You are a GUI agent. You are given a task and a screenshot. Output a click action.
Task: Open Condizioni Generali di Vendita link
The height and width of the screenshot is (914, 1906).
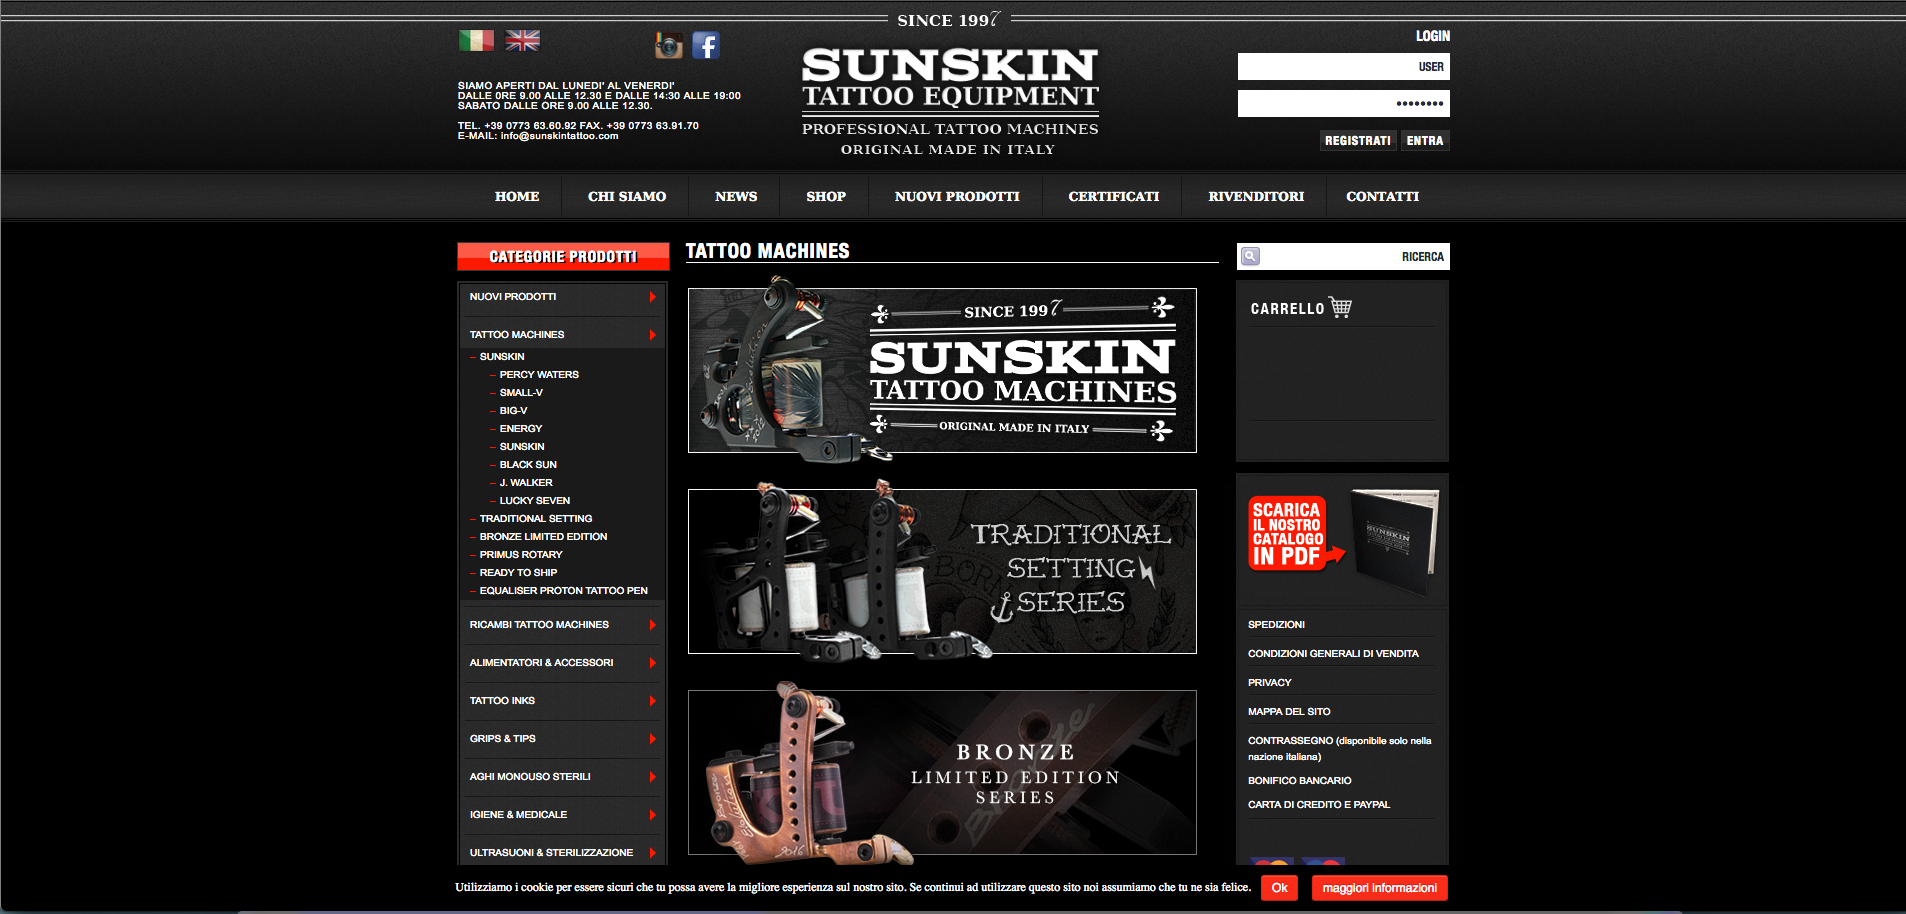pyautogui.click(x=1333, y=654)
